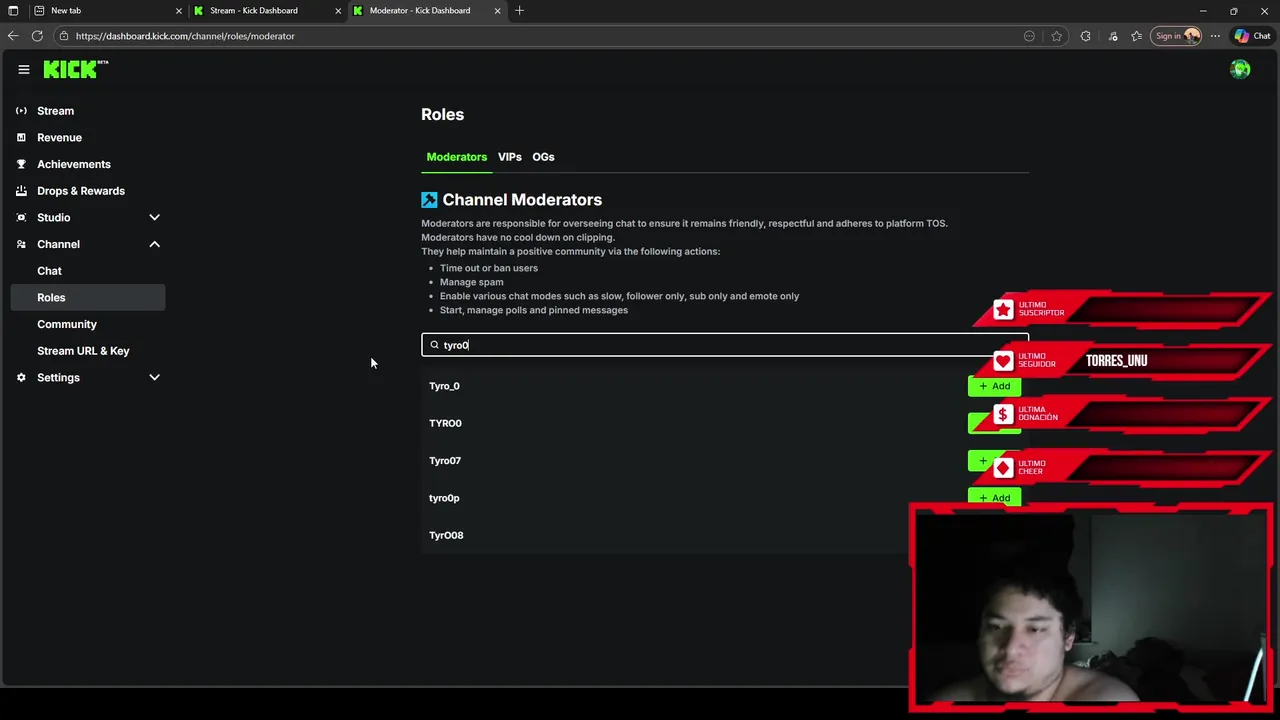Switch to the Moderators tab
Screen dimensions: 1280x720
pos(457,157)
